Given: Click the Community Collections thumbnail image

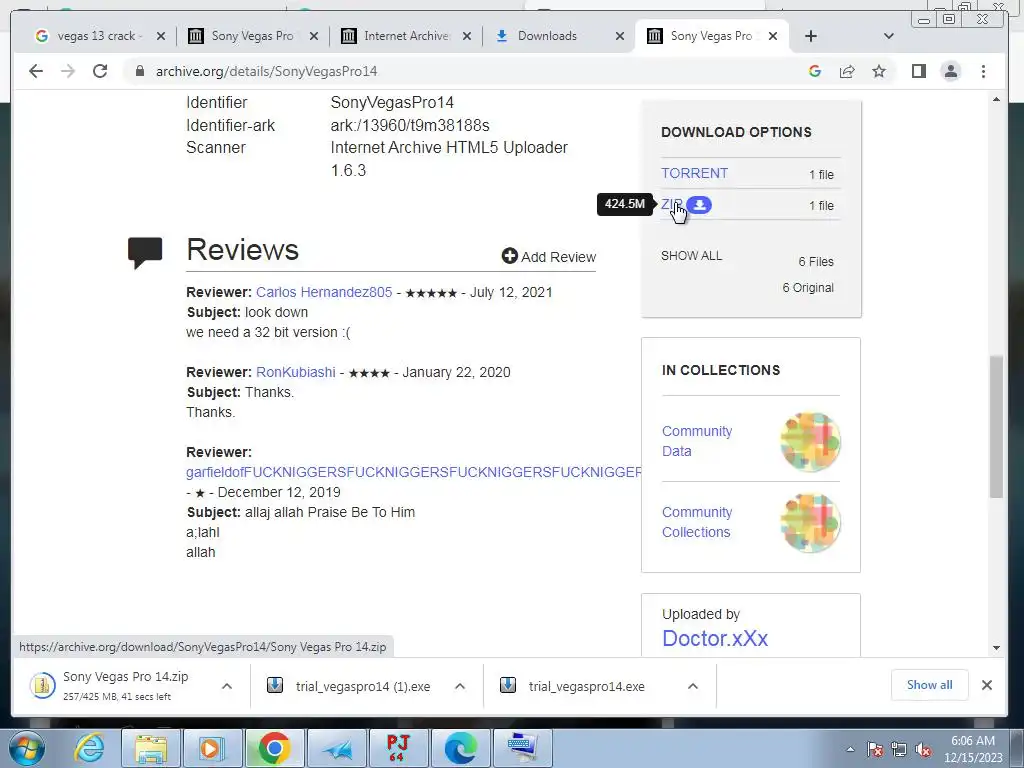Looking at the screenshot, I should point(810,522).
